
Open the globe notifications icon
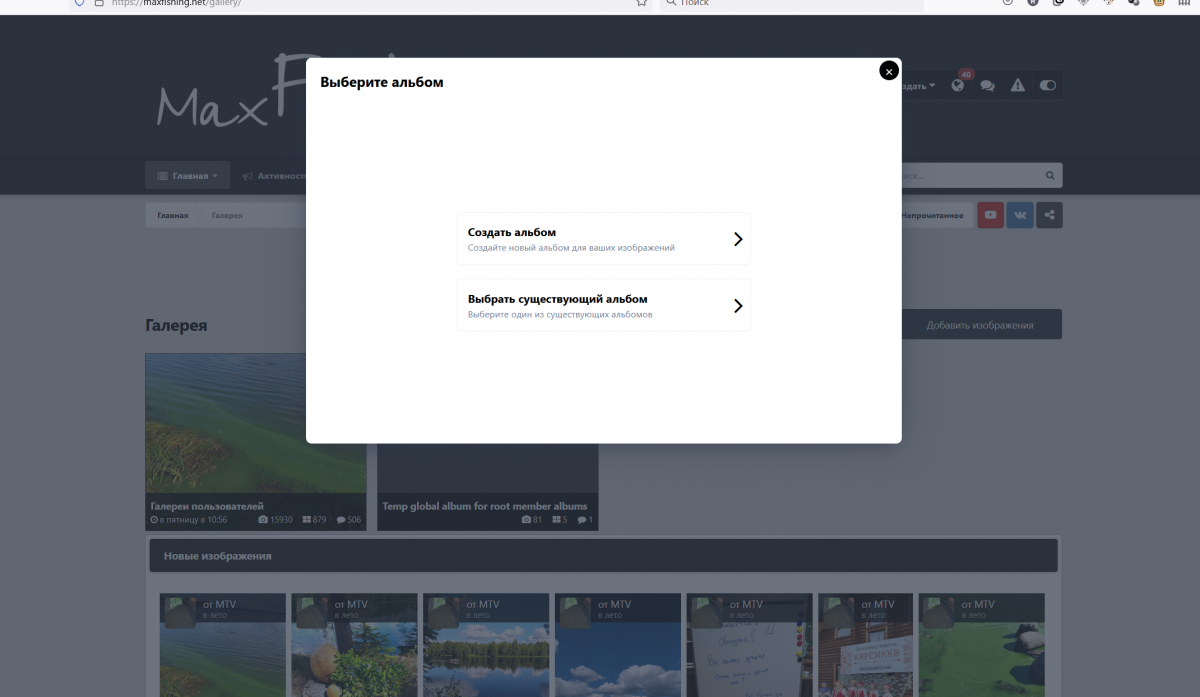tap(958, 86)
